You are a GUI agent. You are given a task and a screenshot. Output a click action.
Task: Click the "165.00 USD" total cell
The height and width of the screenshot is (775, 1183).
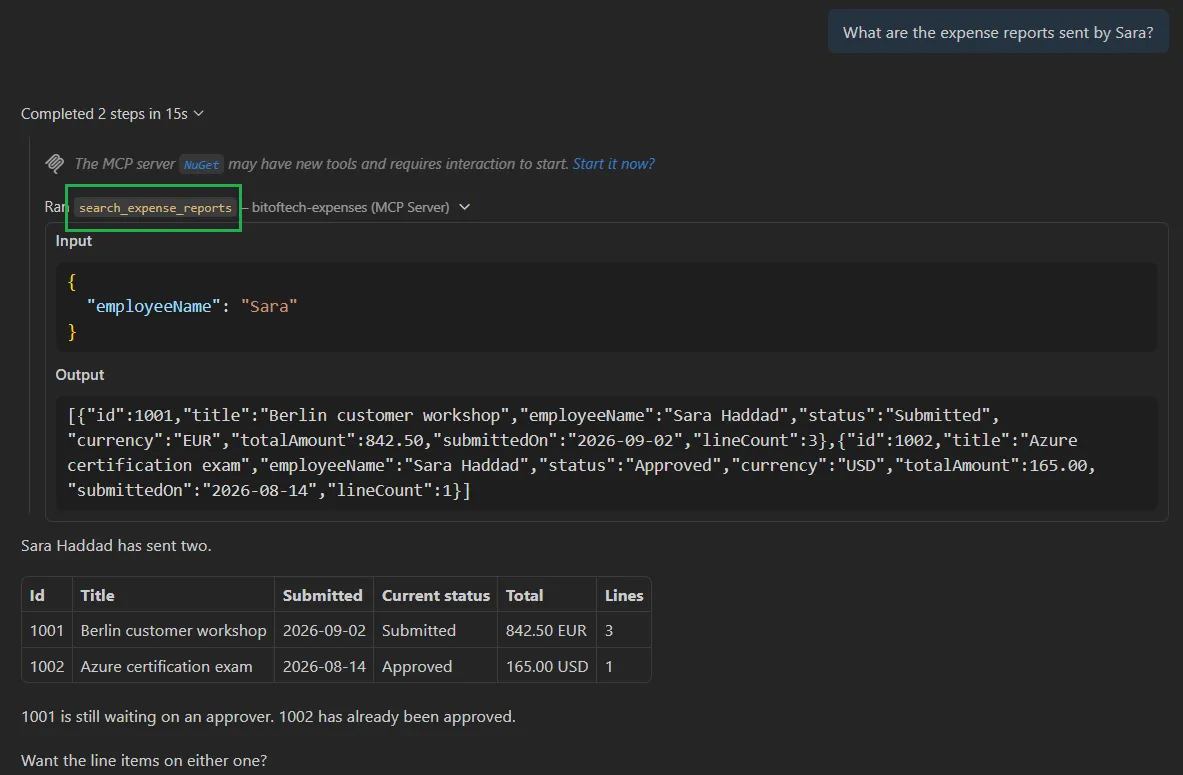pos(547,666)
